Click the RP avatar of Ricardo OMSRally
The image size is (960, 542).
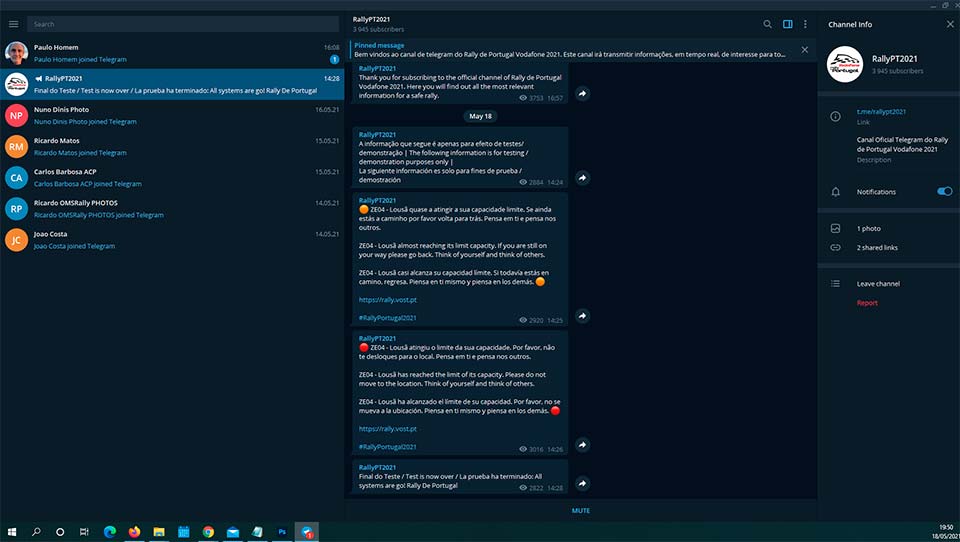pyautogui.click(x=17, y=209)
